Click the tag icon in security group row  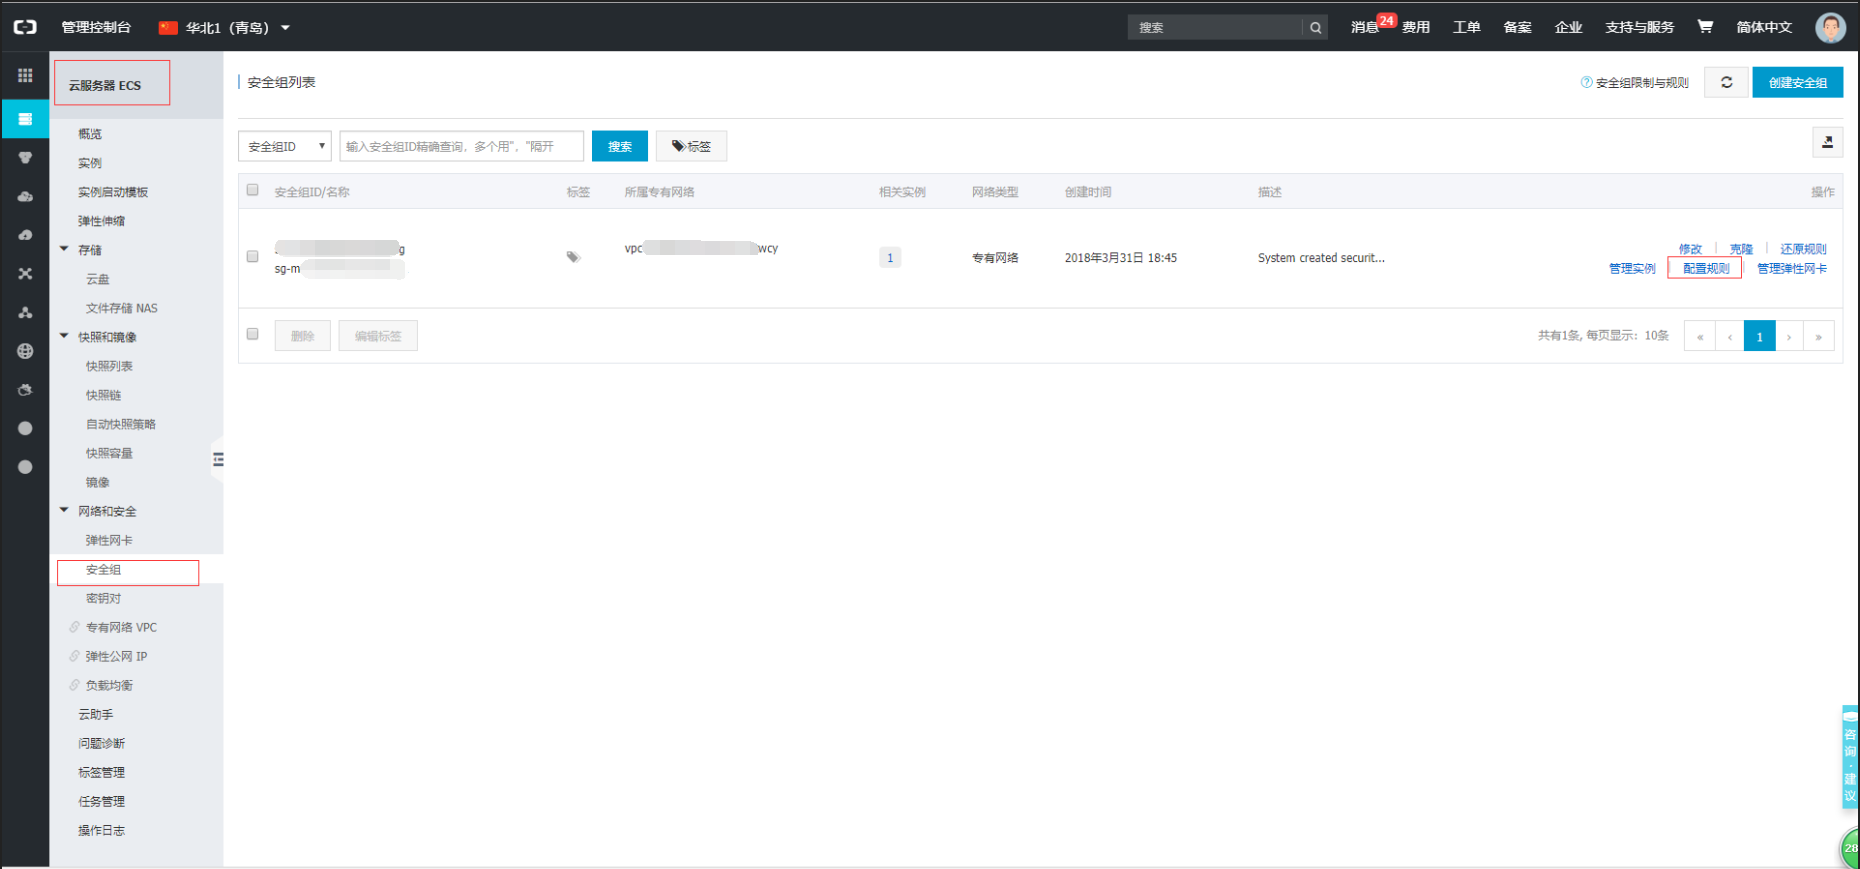pyautogui.click(x=573, y=257)
